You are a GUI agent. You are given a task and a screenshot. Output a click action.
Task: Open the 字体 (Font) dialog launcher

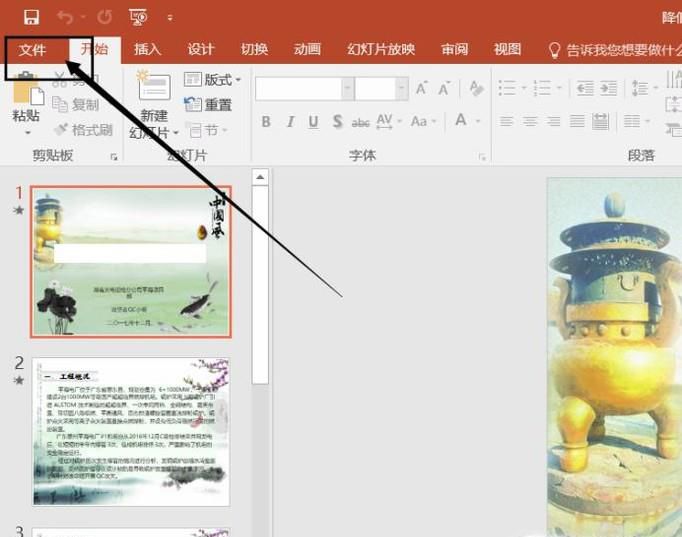tap(482, 157)
